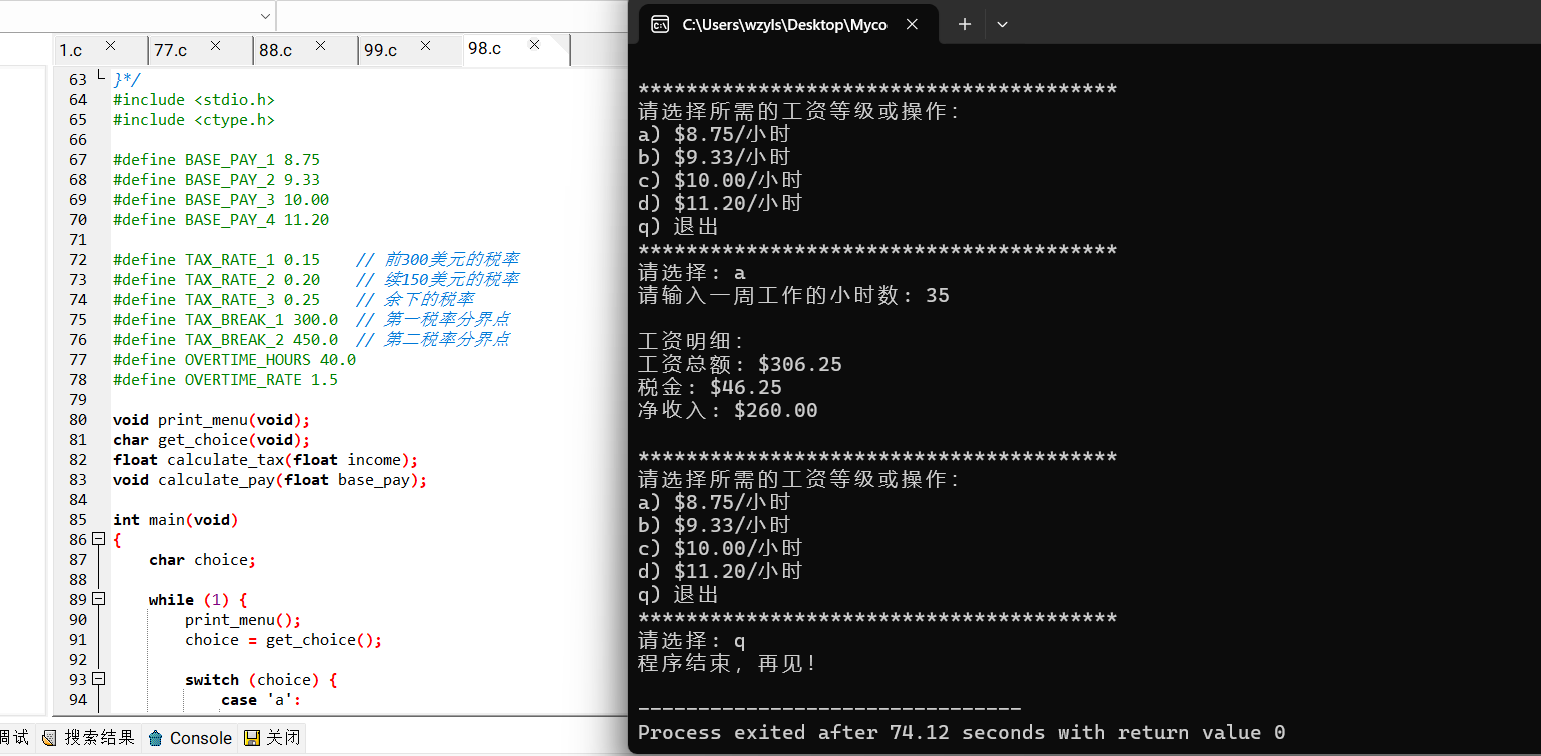Click the '#define BASE_PAY_4 11.20' line
This screenshot has width=1541, height=756.
221,220
